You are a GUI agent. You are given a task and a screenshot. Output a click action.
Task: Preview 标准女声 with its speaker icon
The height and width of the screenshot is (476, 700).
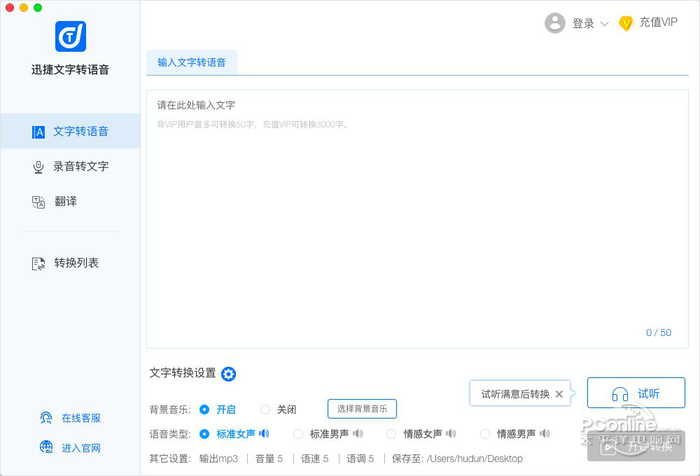click(264, 433)
